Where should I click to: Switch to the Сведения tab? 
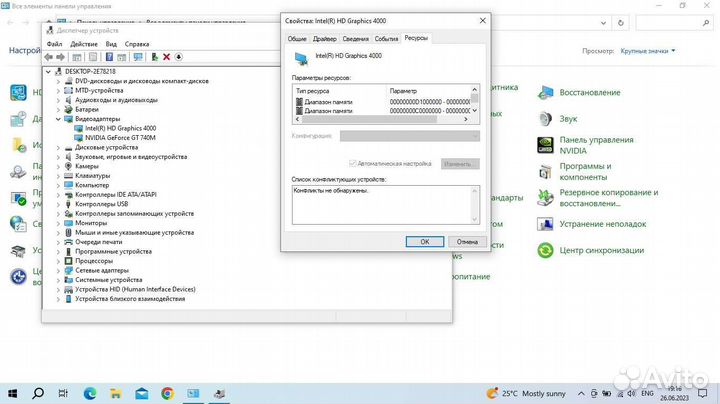[x=355, y=39]
